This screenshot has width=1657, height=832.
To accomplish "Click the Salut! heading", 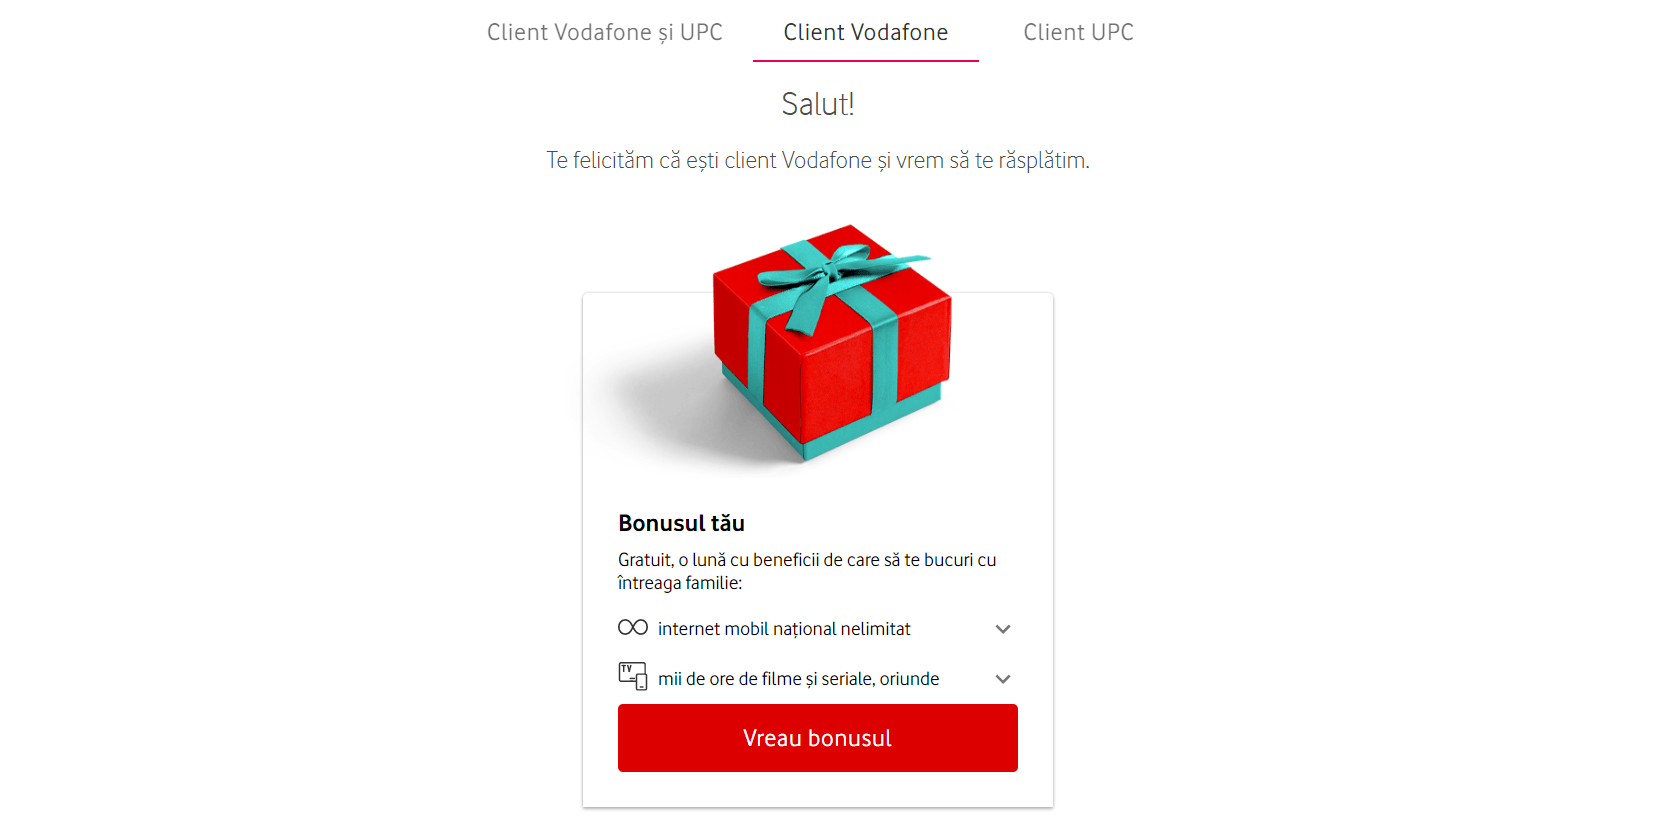I will tap(817, 104).
